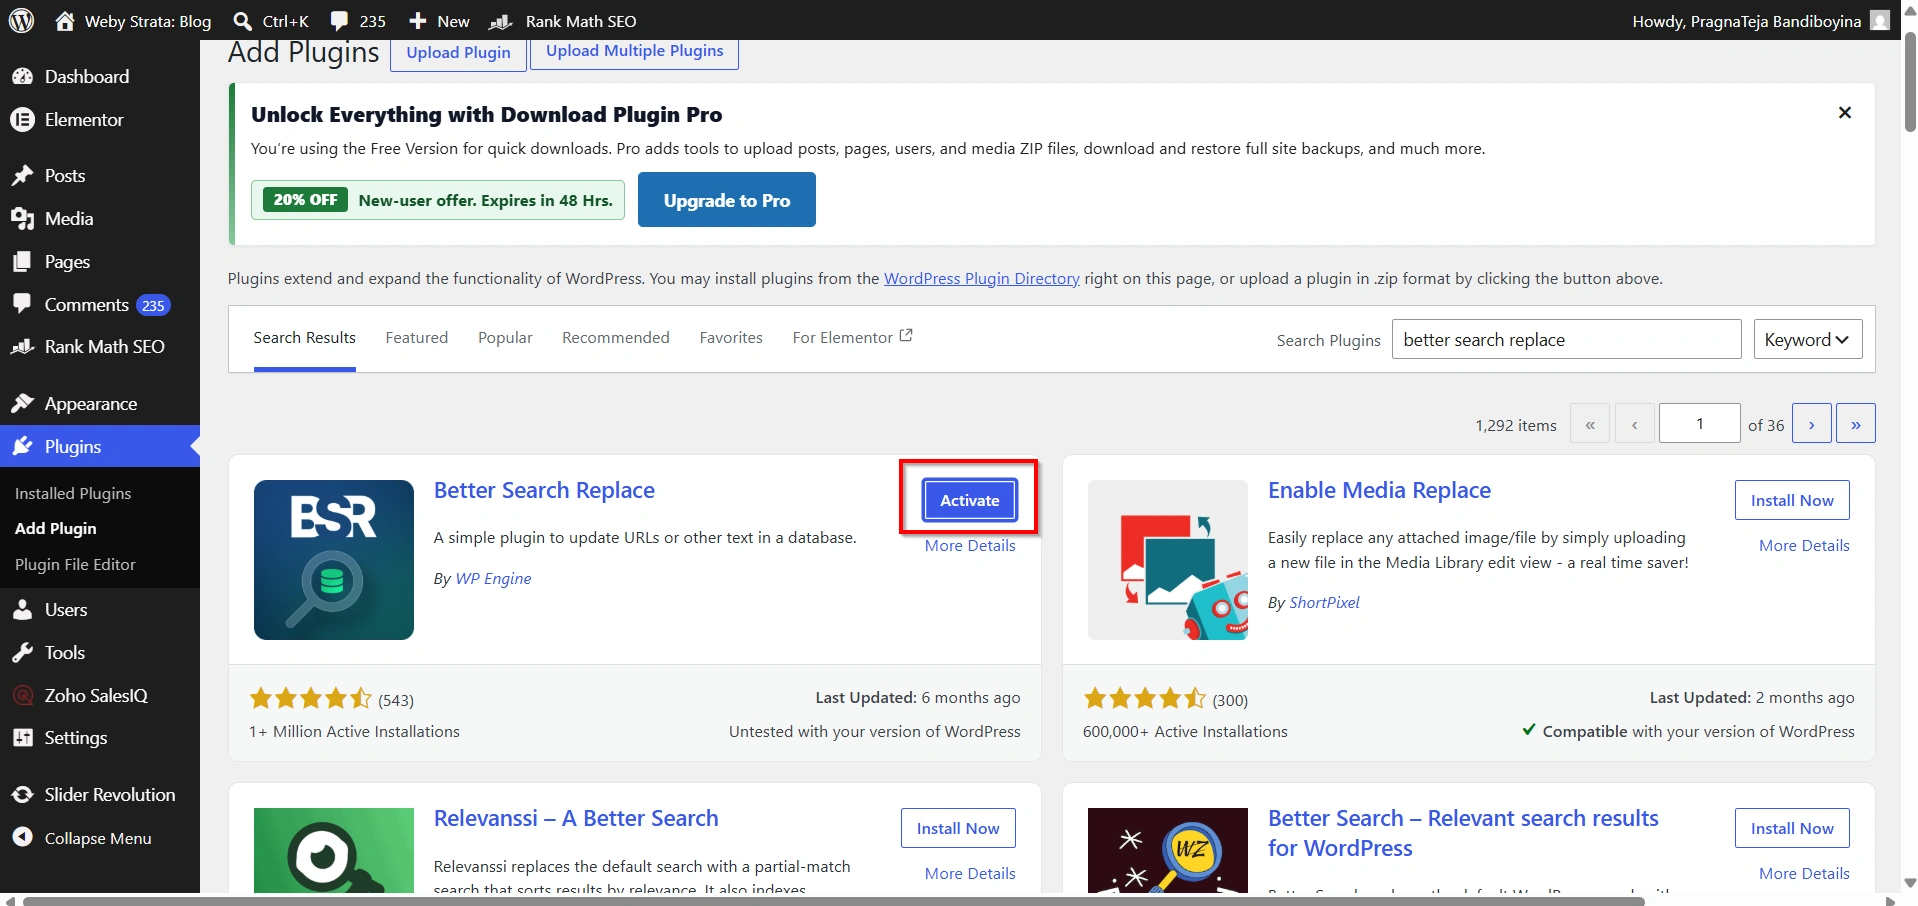Click the Search Plugins text field

[x=1566, y=340]
